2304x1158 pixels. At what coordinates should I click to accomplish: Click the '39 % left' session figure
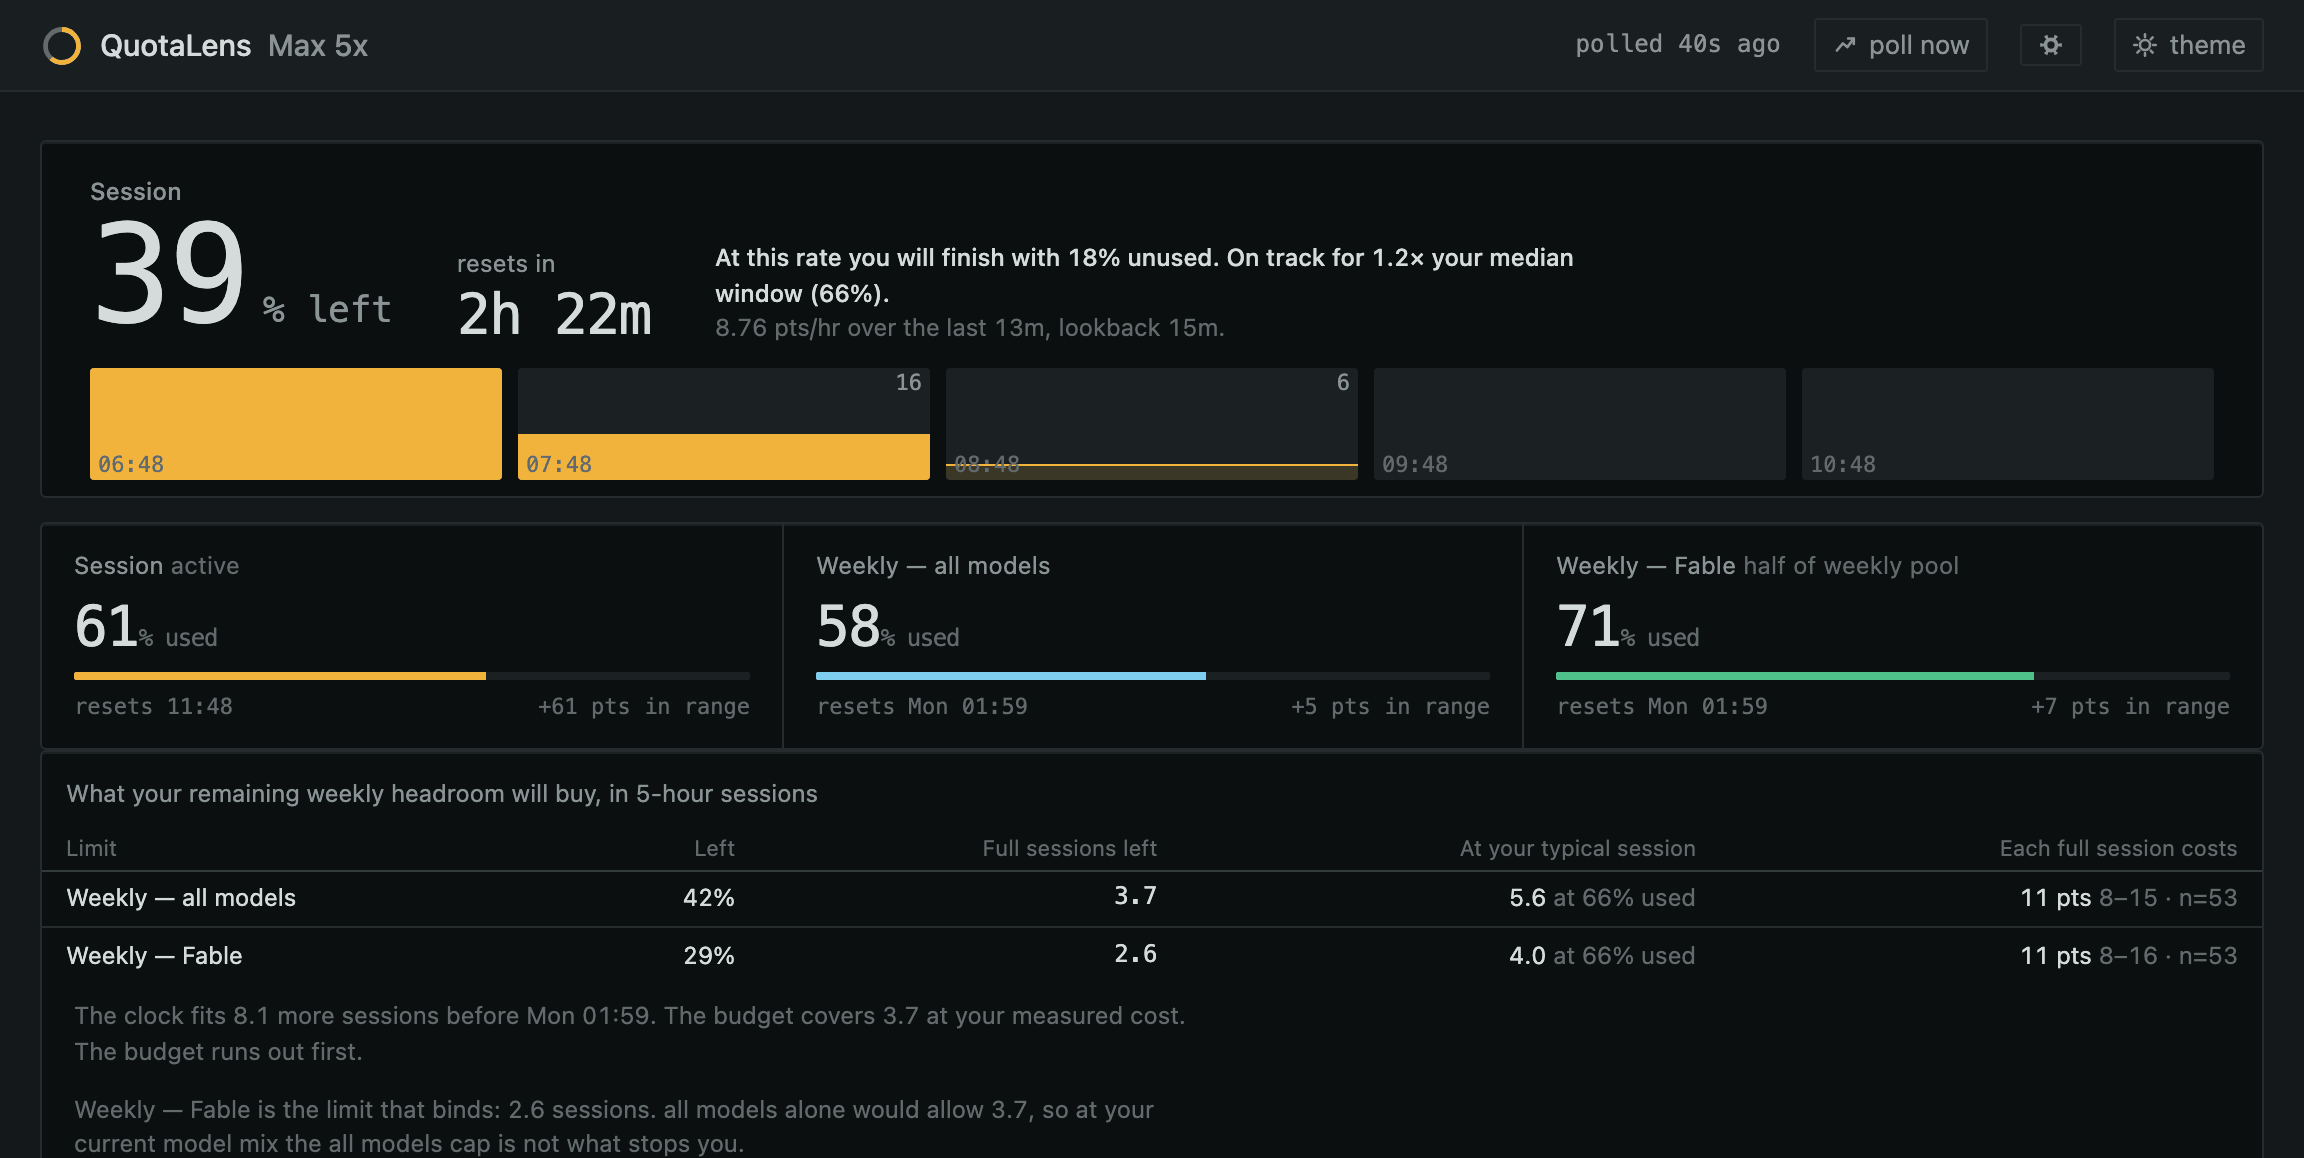point(241,275)
